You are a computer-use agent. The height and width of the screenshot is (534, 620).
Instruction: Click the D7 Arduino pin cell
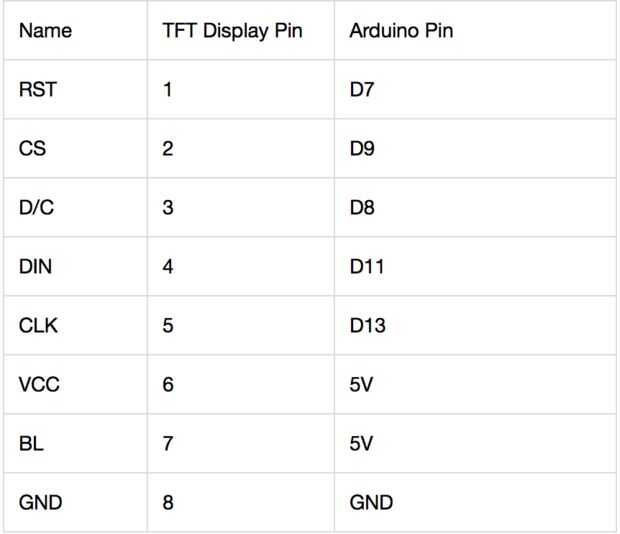coord(362,90)
